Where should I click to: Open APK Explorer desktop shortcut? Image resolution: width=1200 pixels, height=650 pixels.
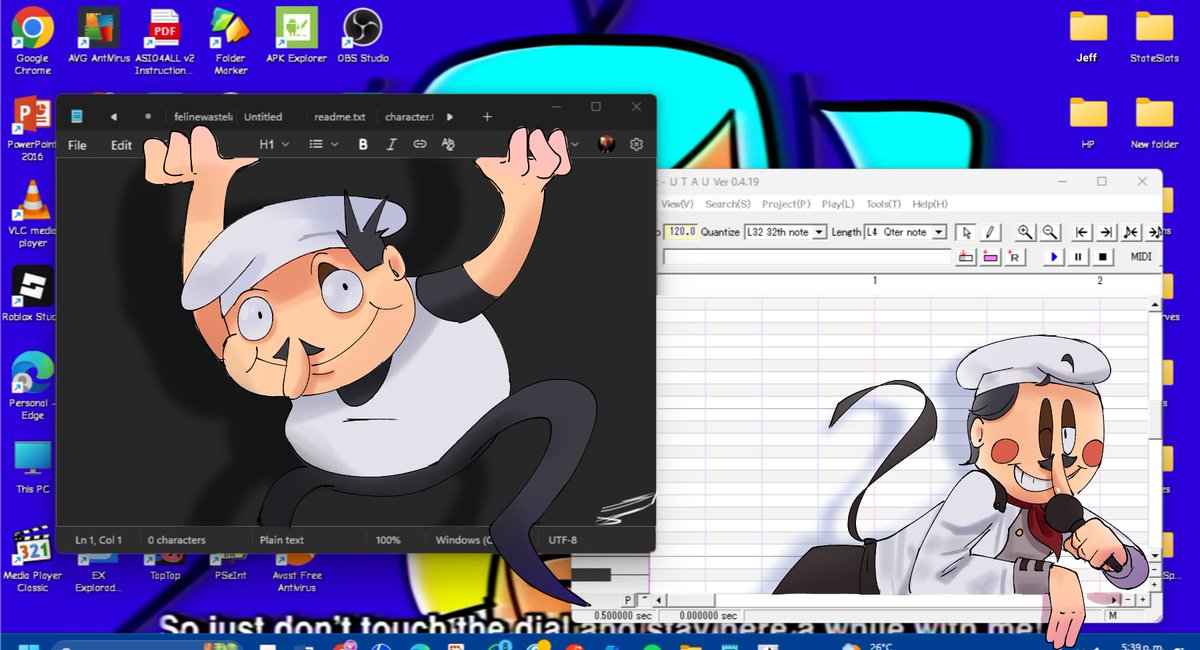(297, 36)
